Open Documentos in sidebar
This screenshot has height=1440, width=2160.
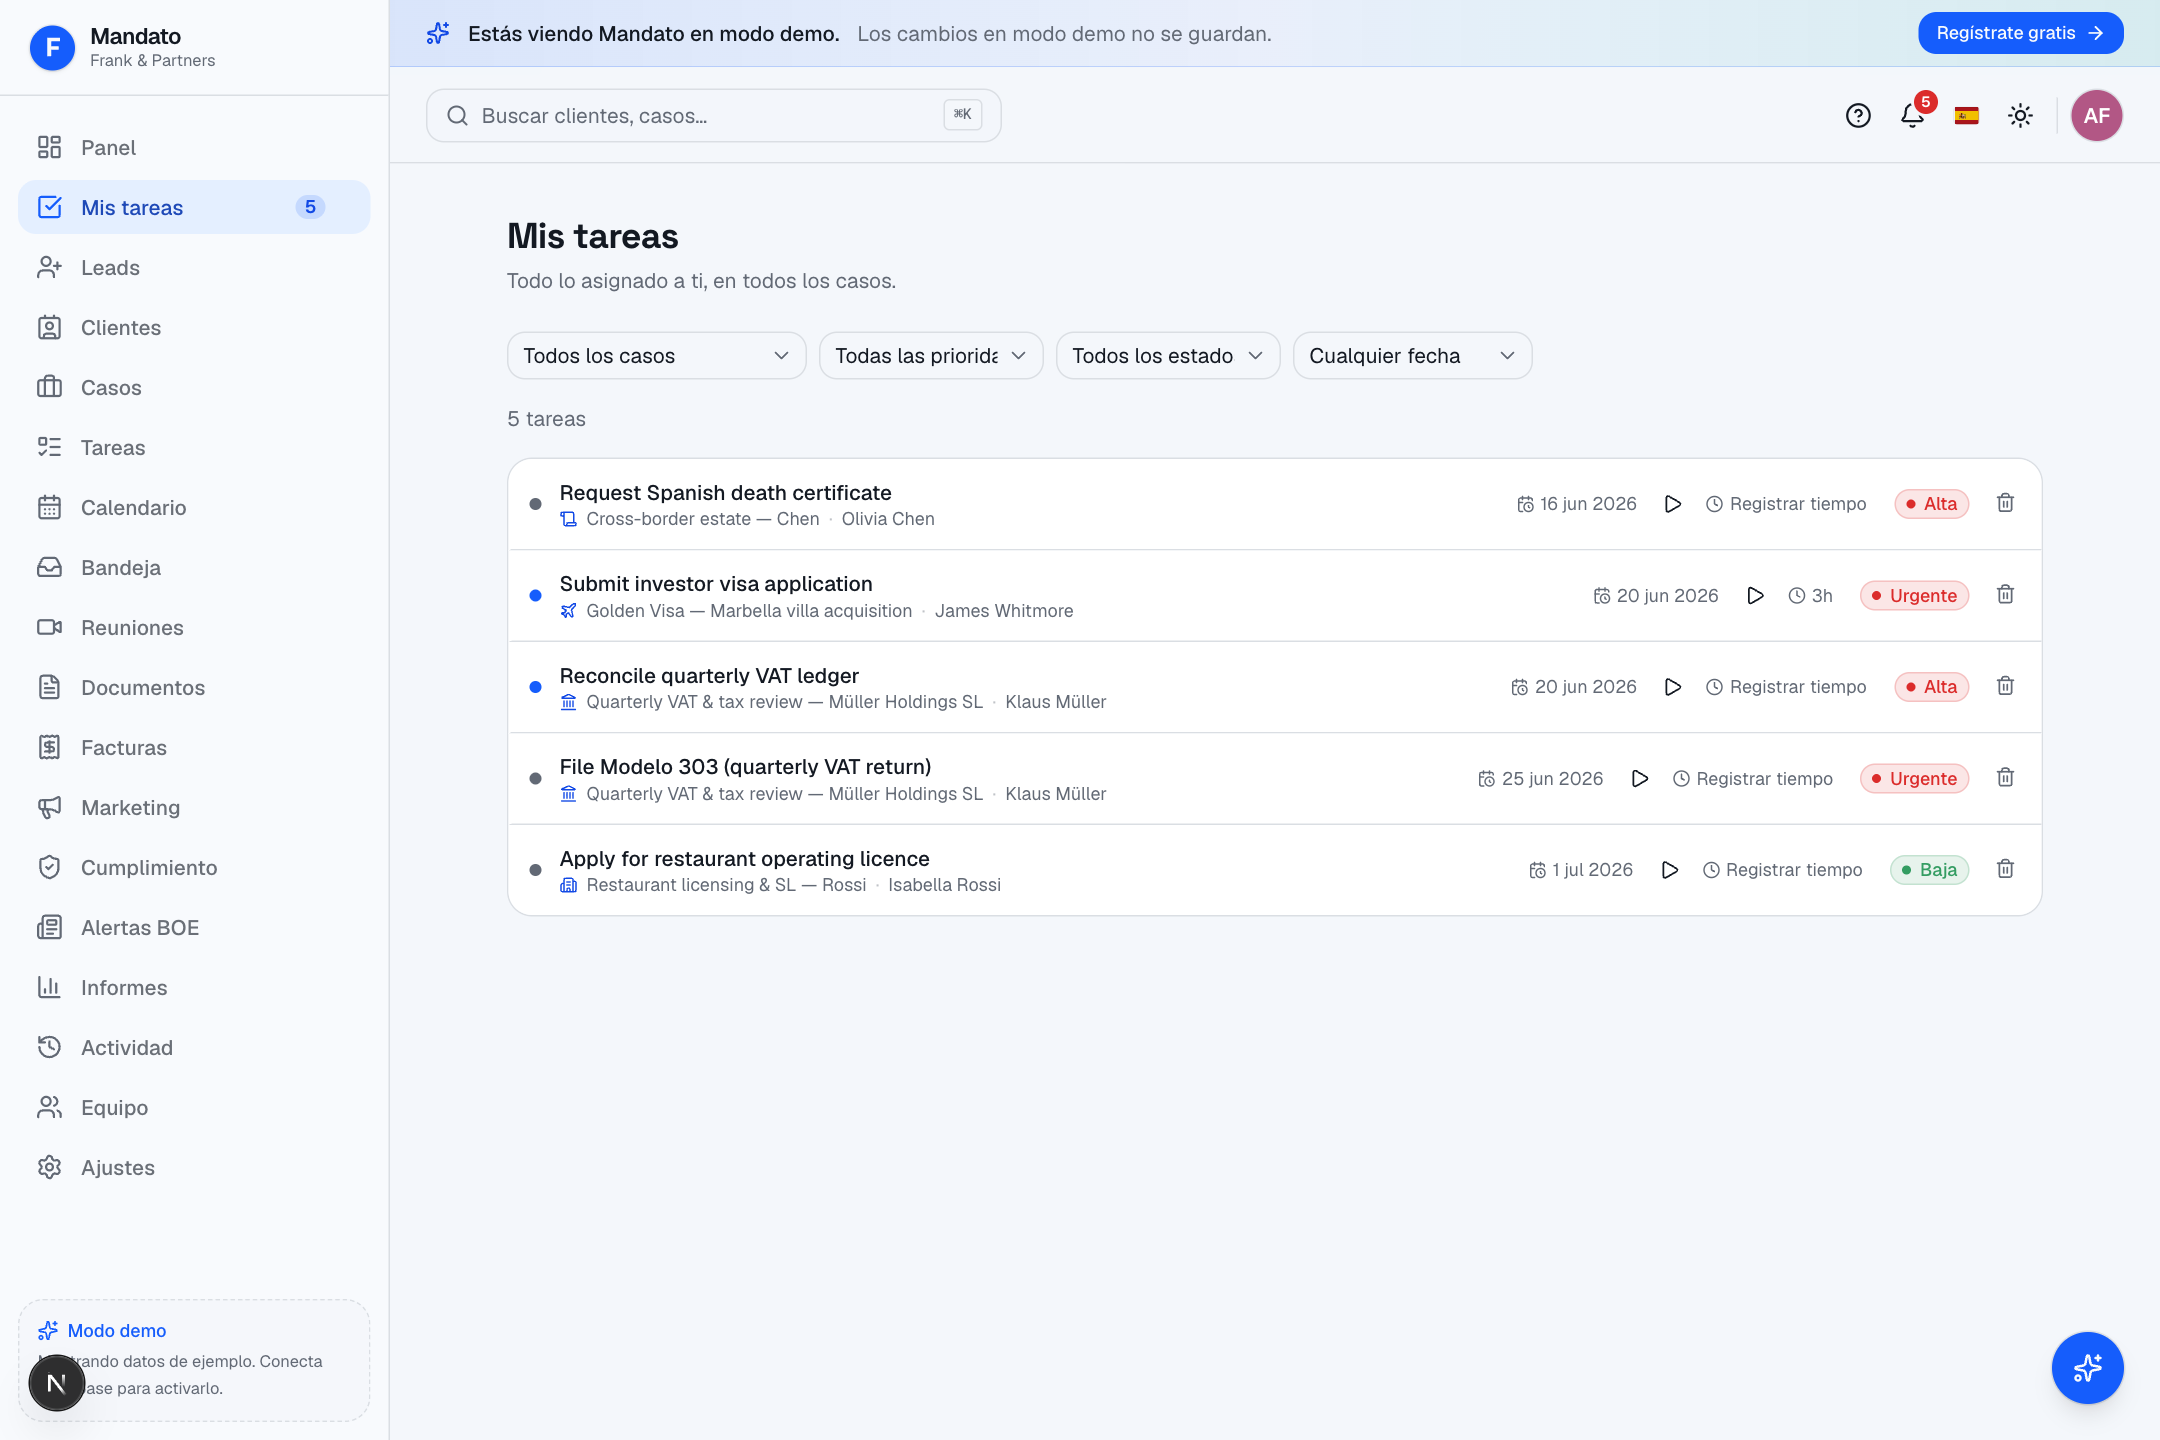pyautogui.click(x=194, y=688)
